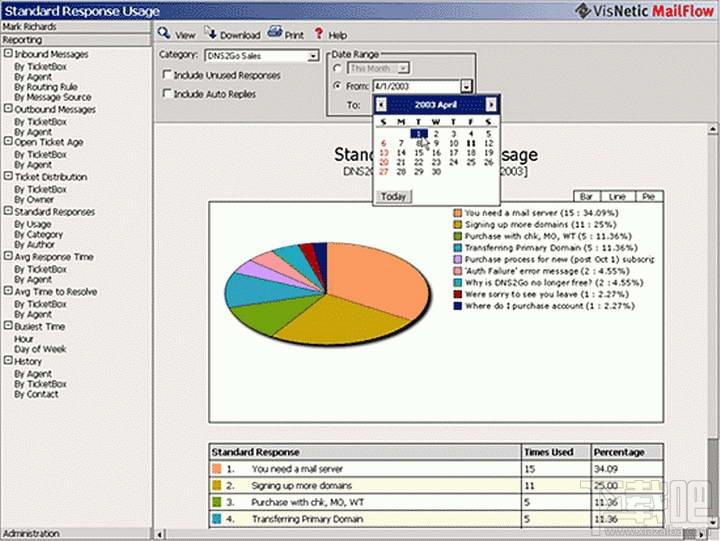This screenshot has width=720, height=541.
Task: Select April 15 in the calendar
Action: tap(419, 152)
